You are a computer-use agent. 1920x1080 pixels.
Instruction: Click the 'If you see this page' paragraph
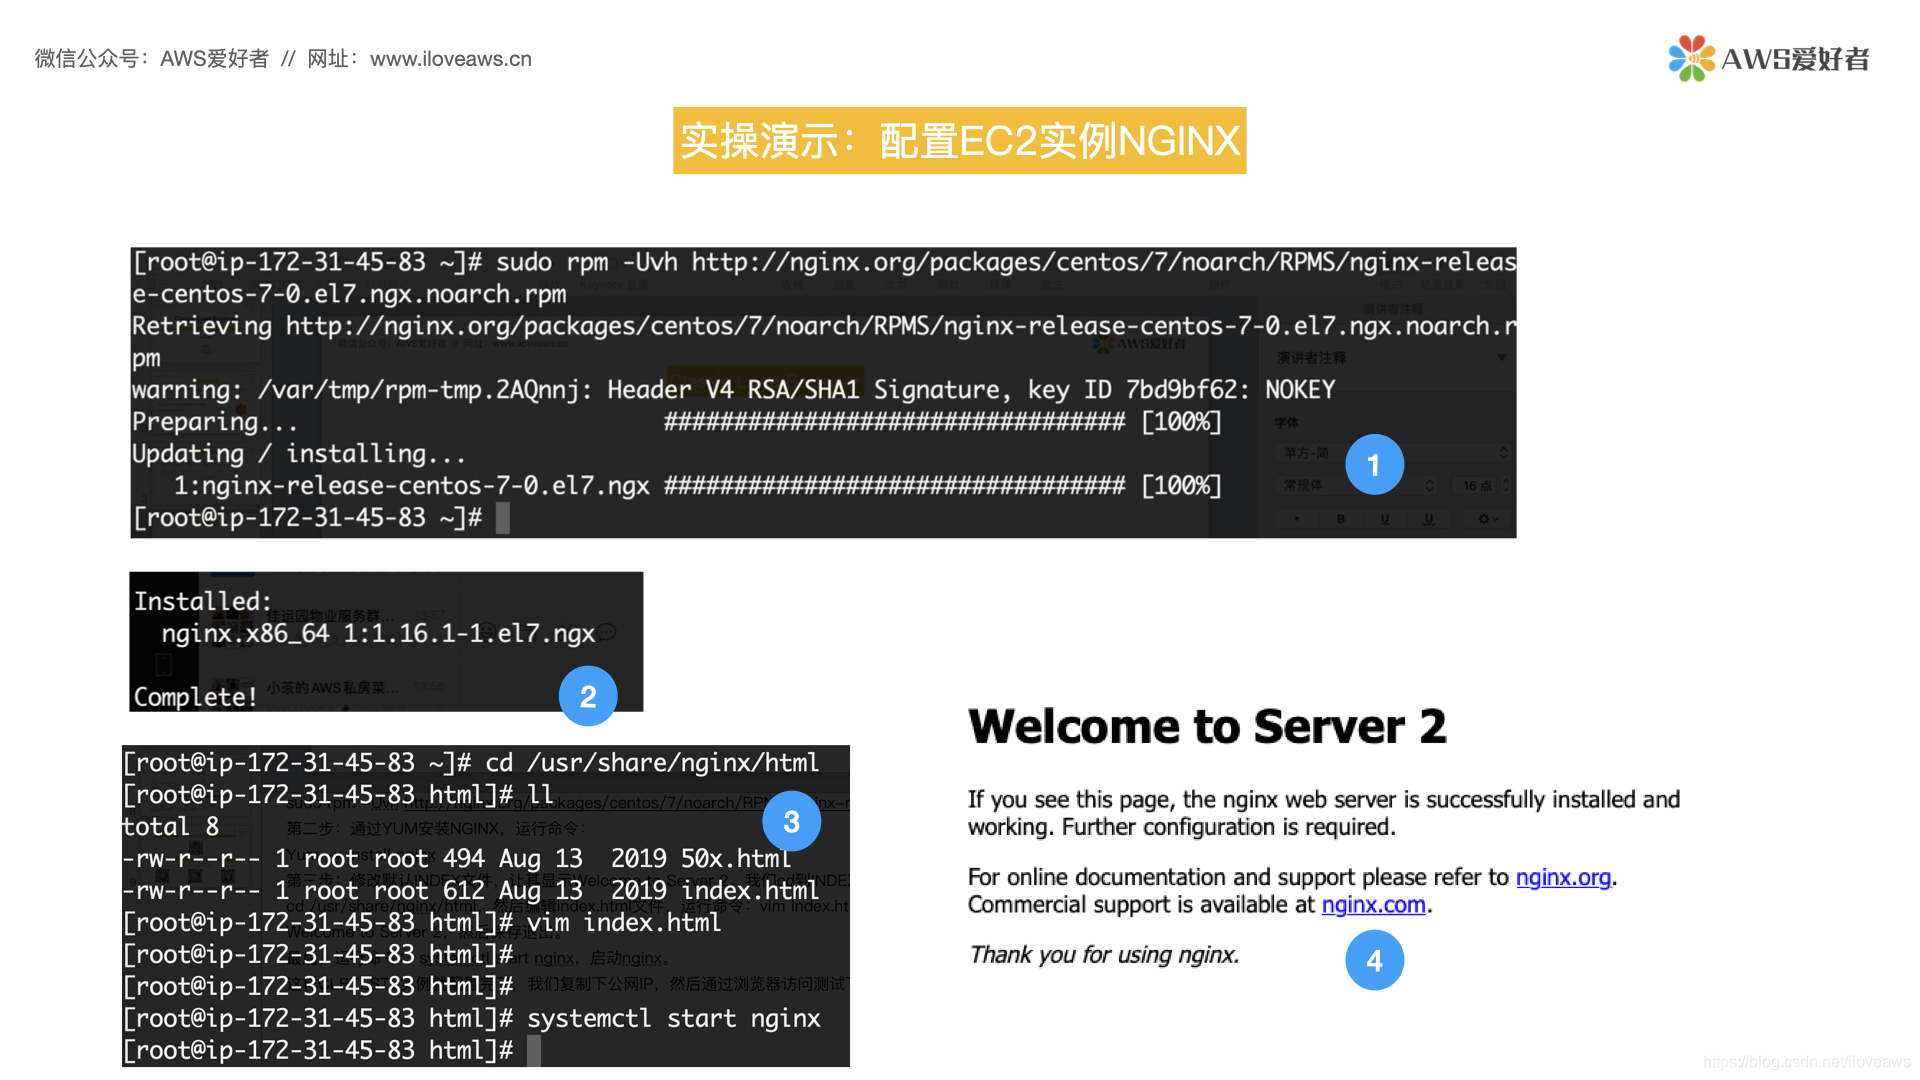tap(1324, 813)
